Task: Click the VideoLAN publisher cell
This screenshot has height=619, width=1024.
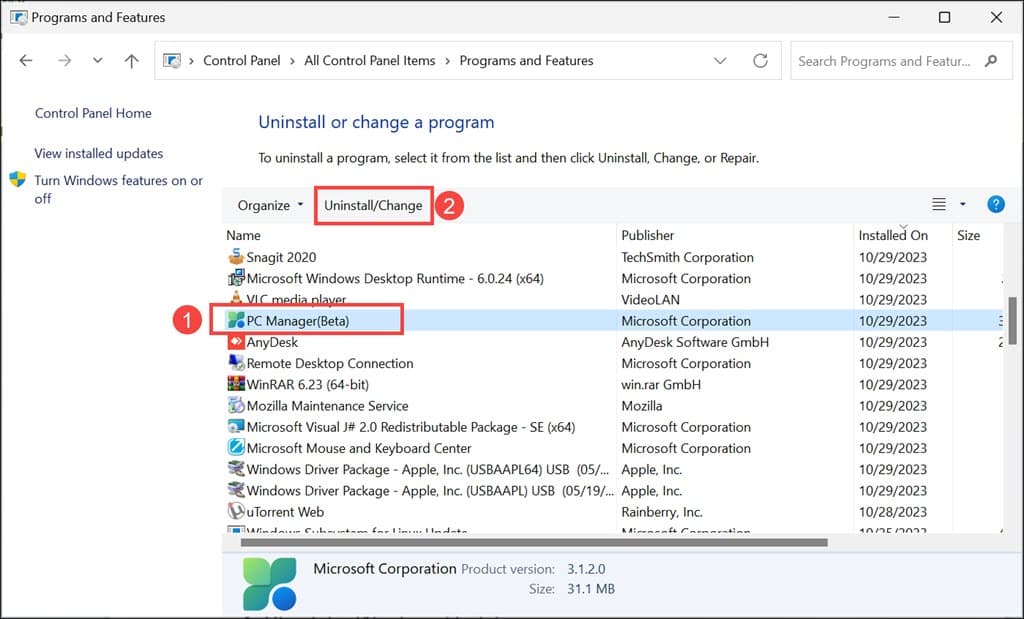Action: [x=650, y=300]
